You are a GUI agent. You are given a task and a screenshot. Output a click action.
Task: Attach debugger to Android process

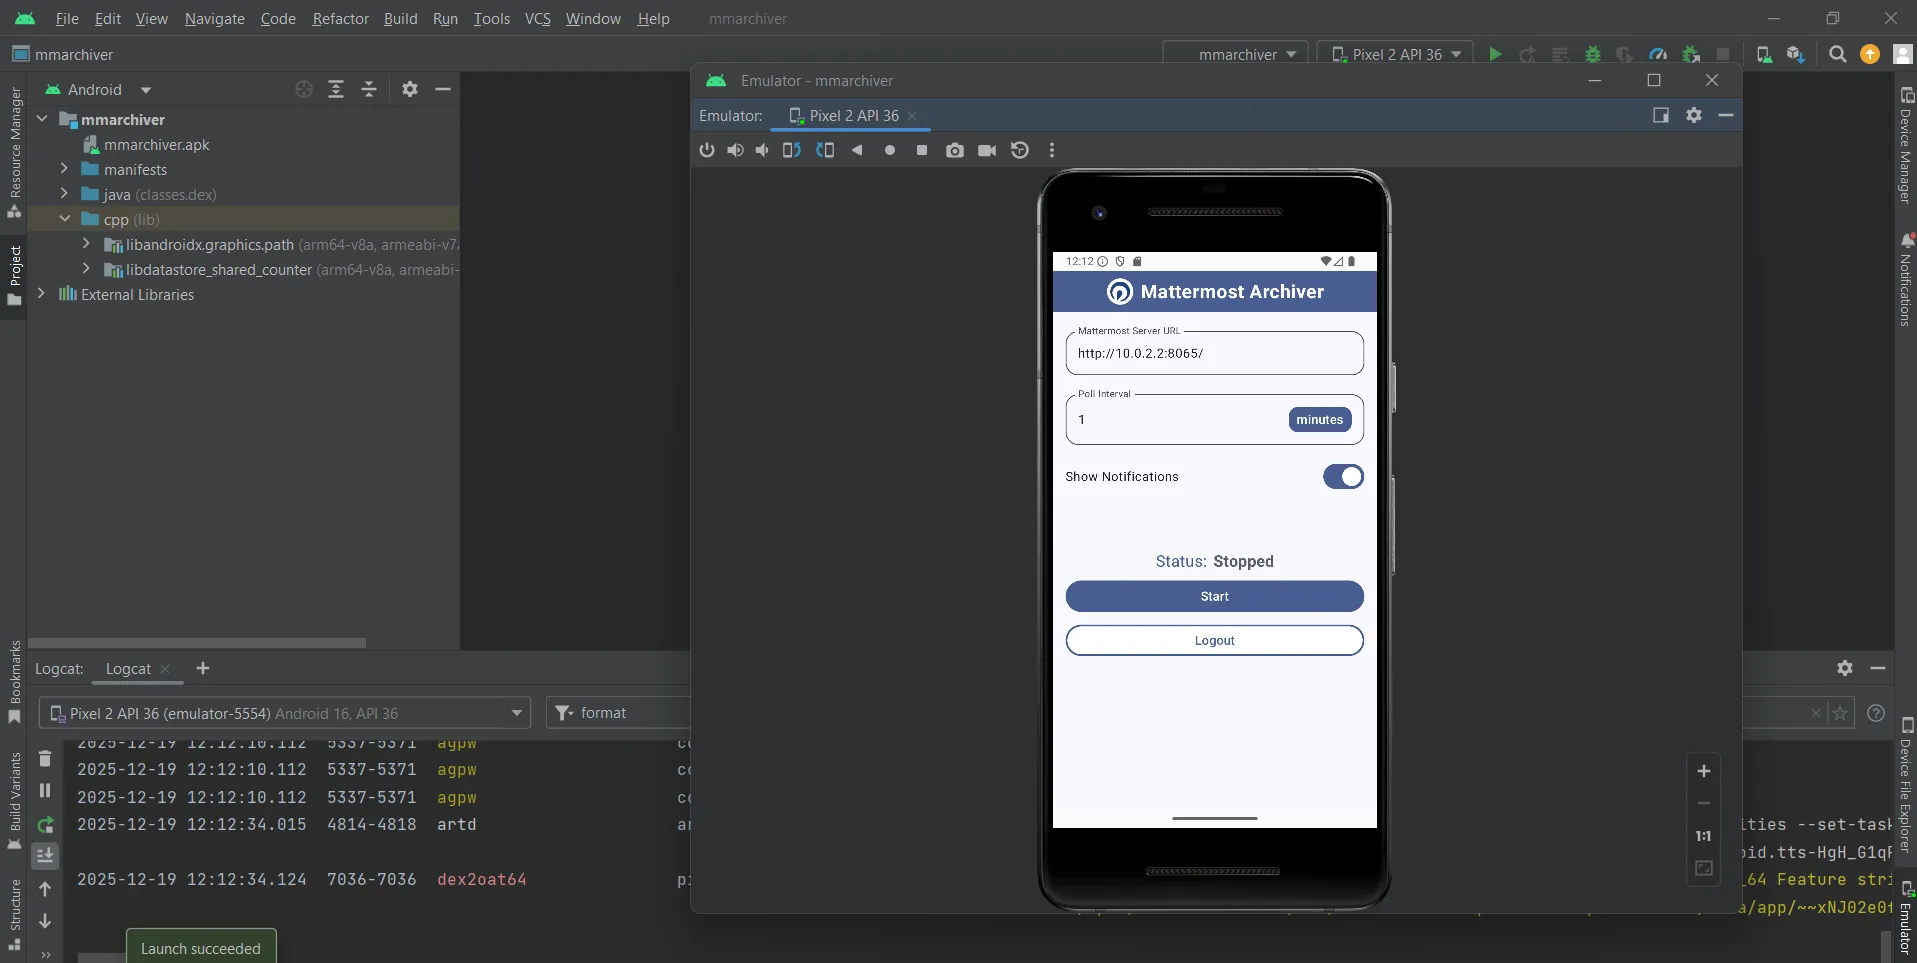point(1691,54)
